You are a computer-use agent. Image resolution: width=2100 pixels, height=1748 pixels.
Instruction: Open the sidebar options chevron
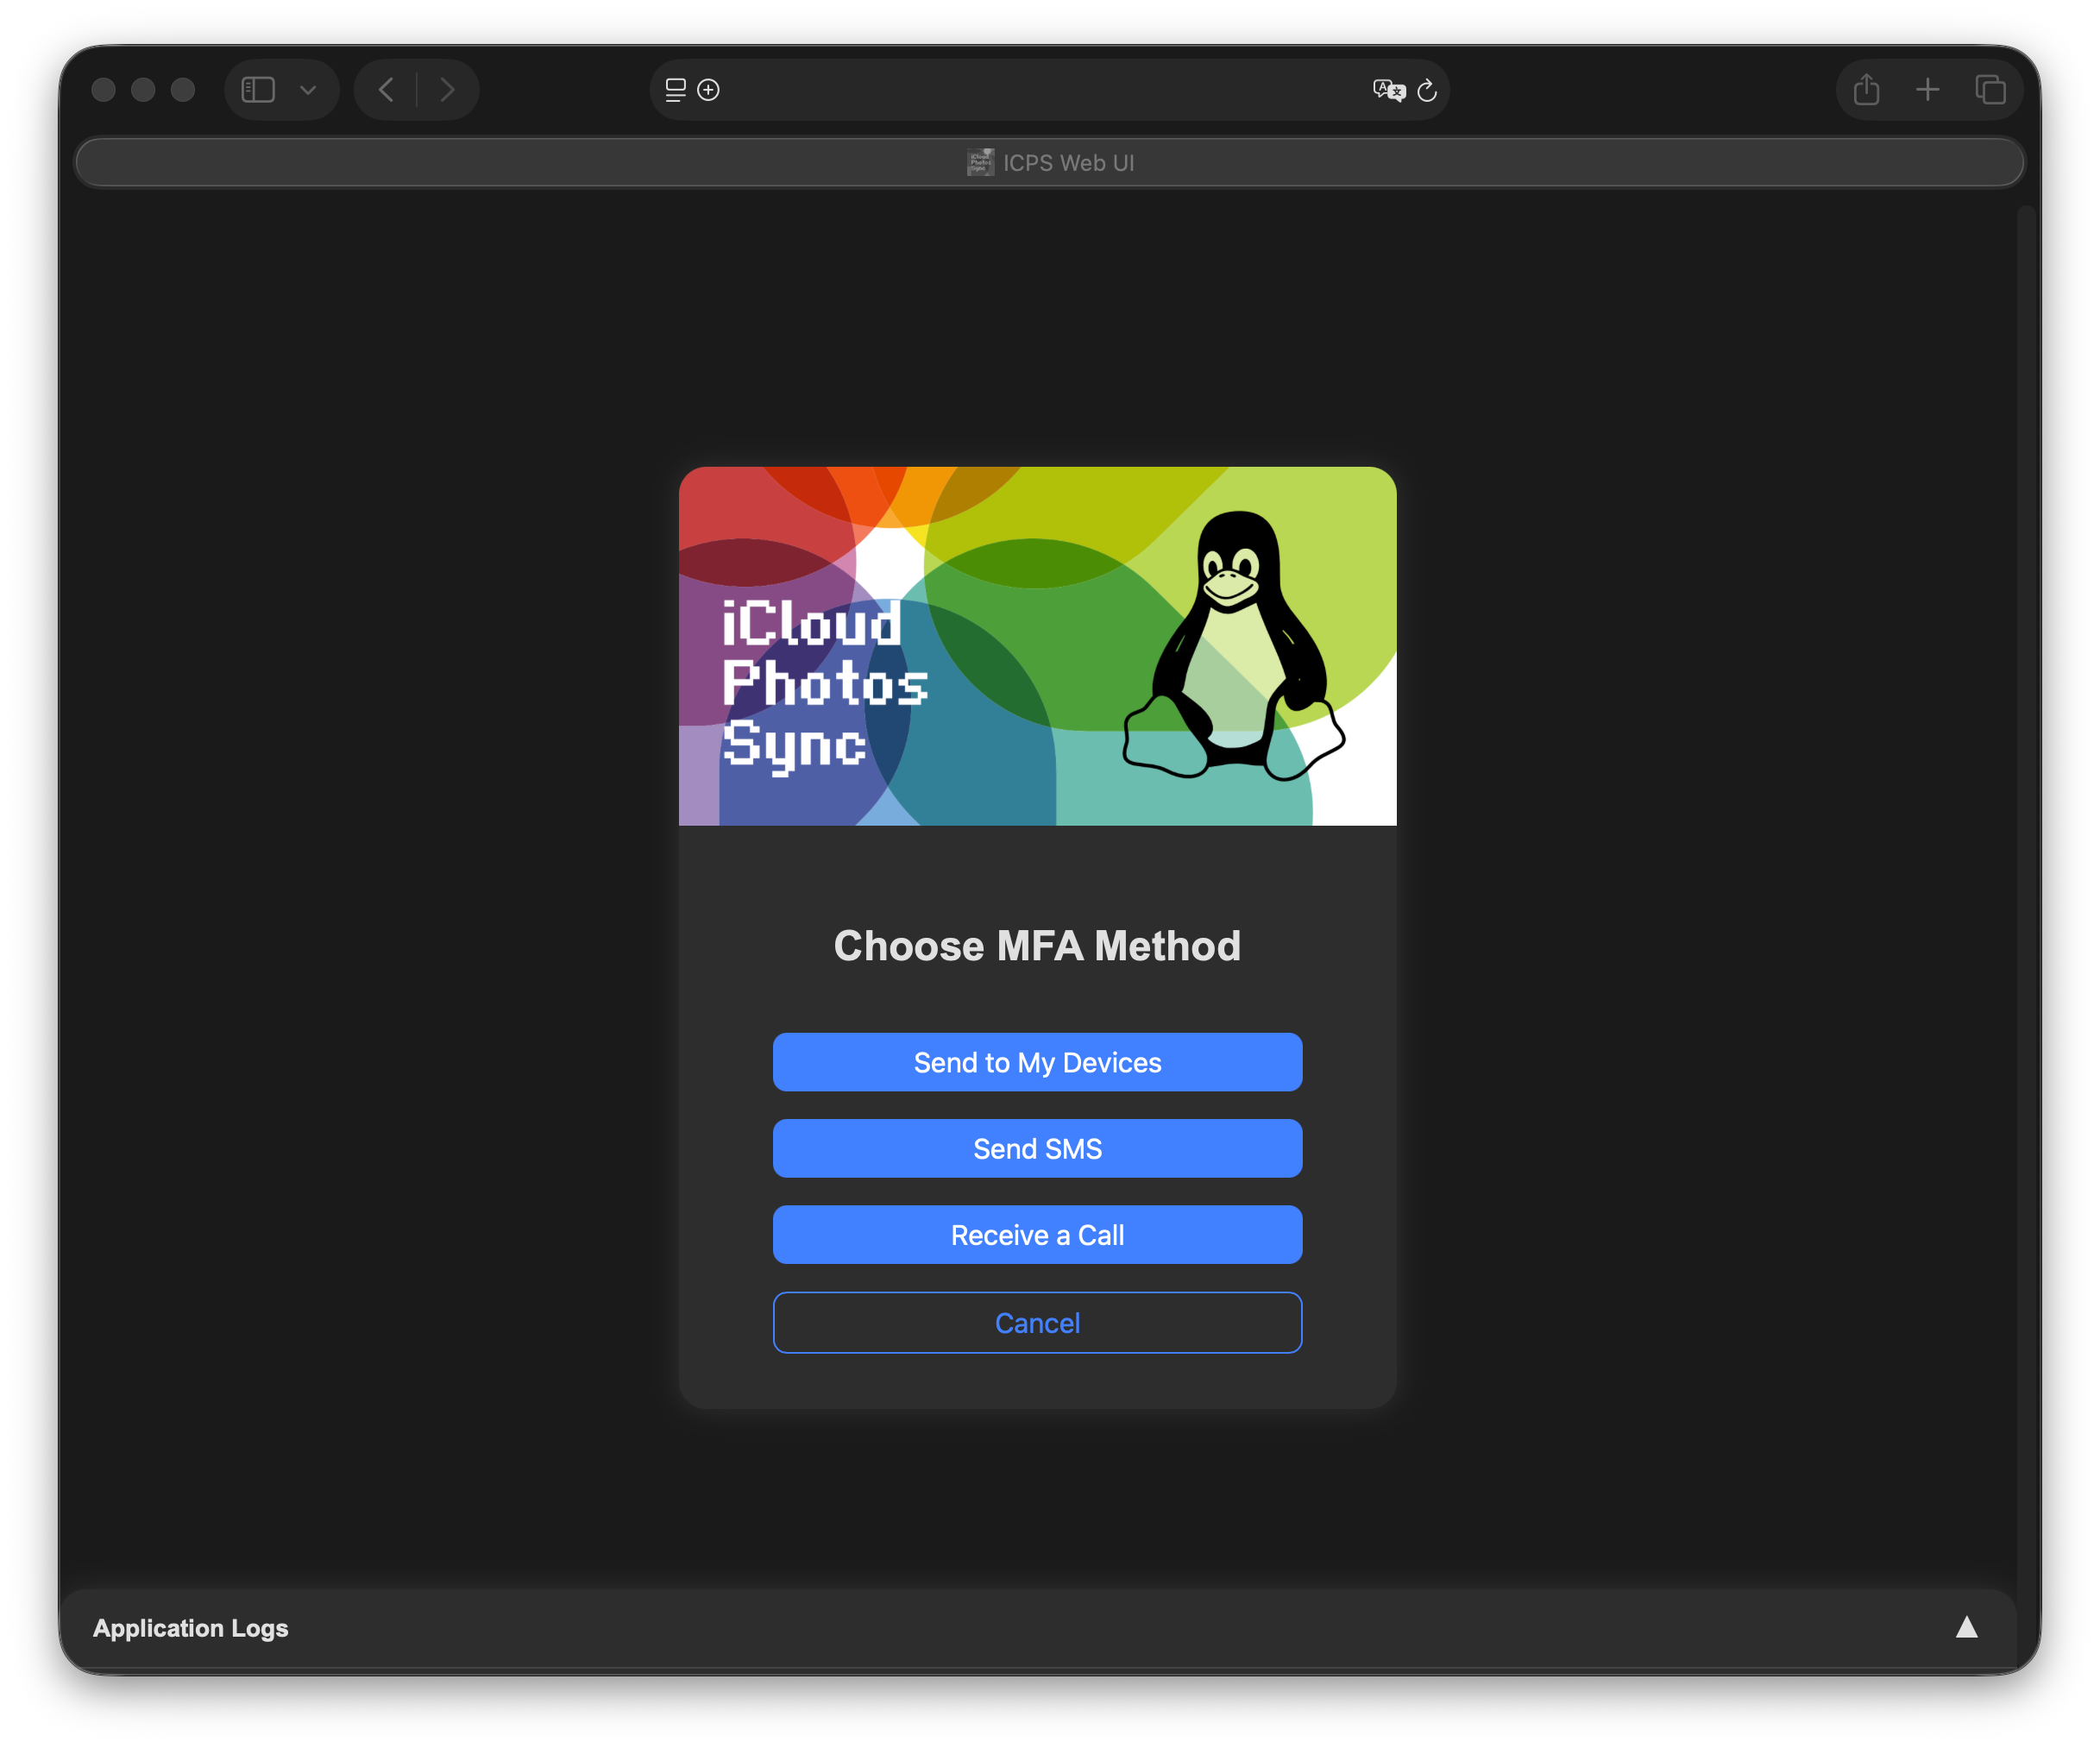(308, 89)
